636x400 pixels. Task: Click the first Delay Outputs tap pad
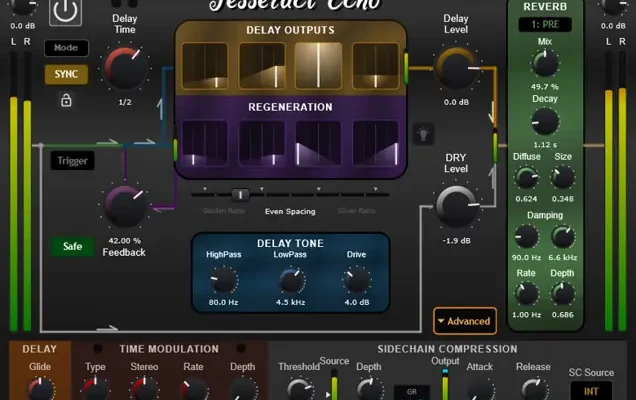pyautogui.click(x=205, y=66)
